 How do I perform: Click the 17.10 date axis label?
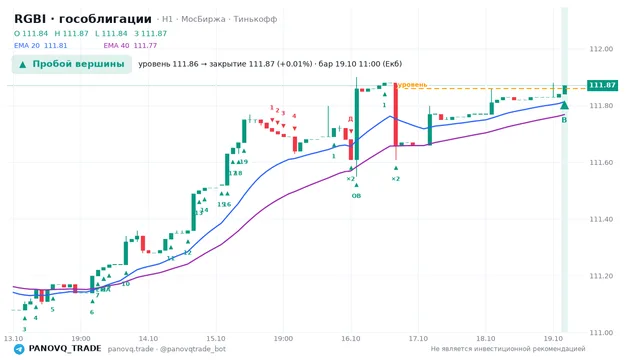click(418, 339)
